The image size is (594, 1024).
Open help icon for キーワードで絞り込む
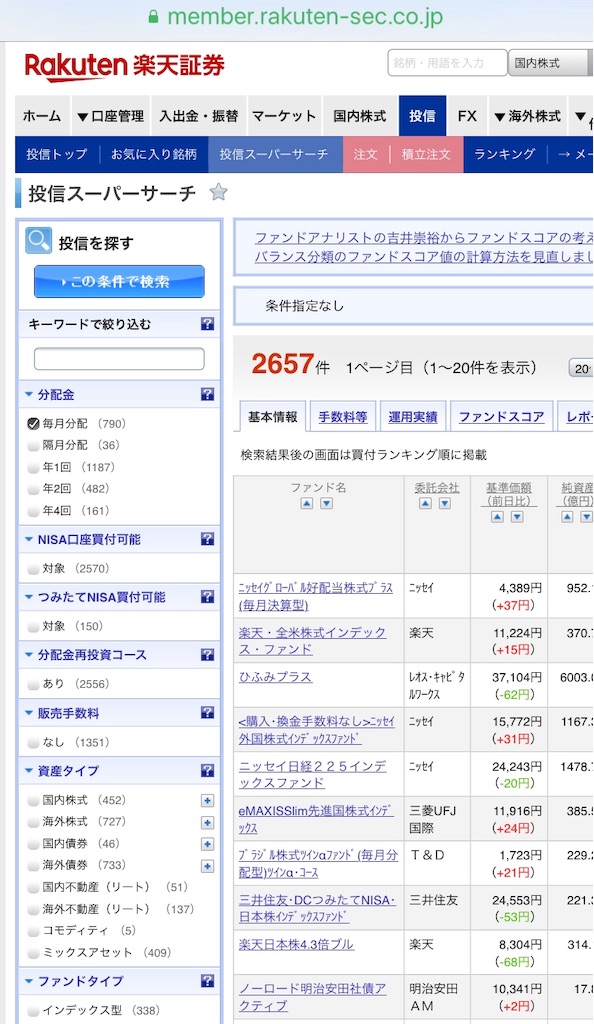coord(207,323)
